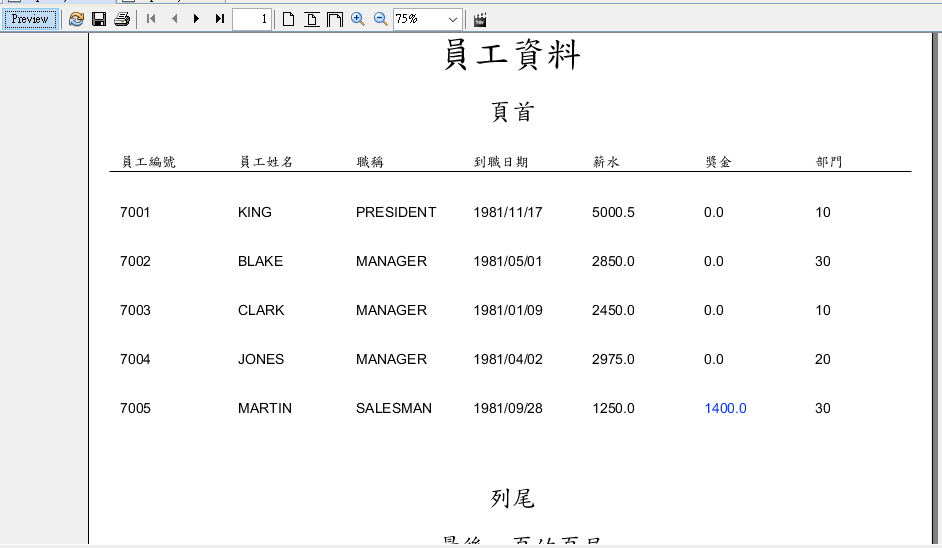Click the clapperboard icon in the toolbar

(480, 19)
